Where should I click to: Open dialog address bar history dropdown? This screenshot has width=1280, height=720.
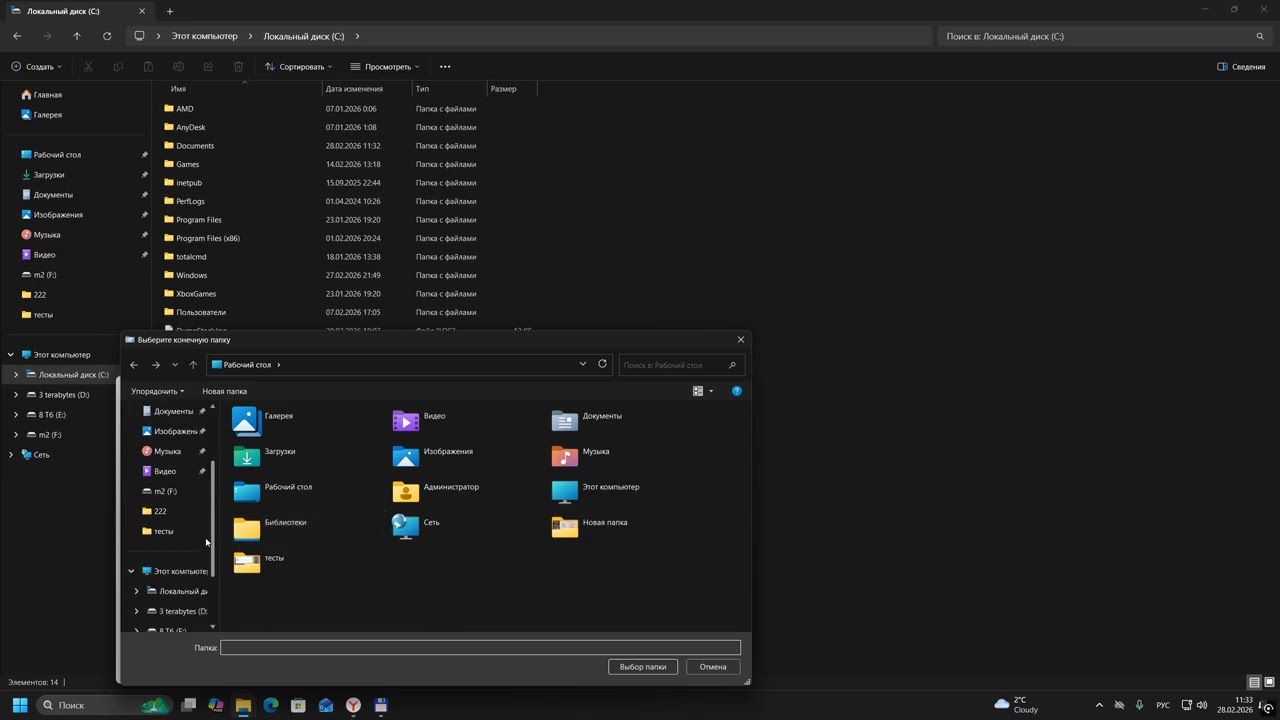point(583,364)
